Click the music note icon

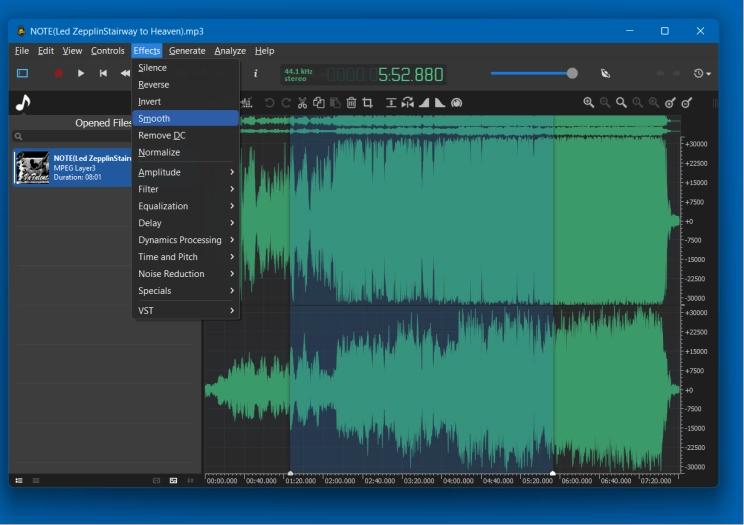coord(23,103)
